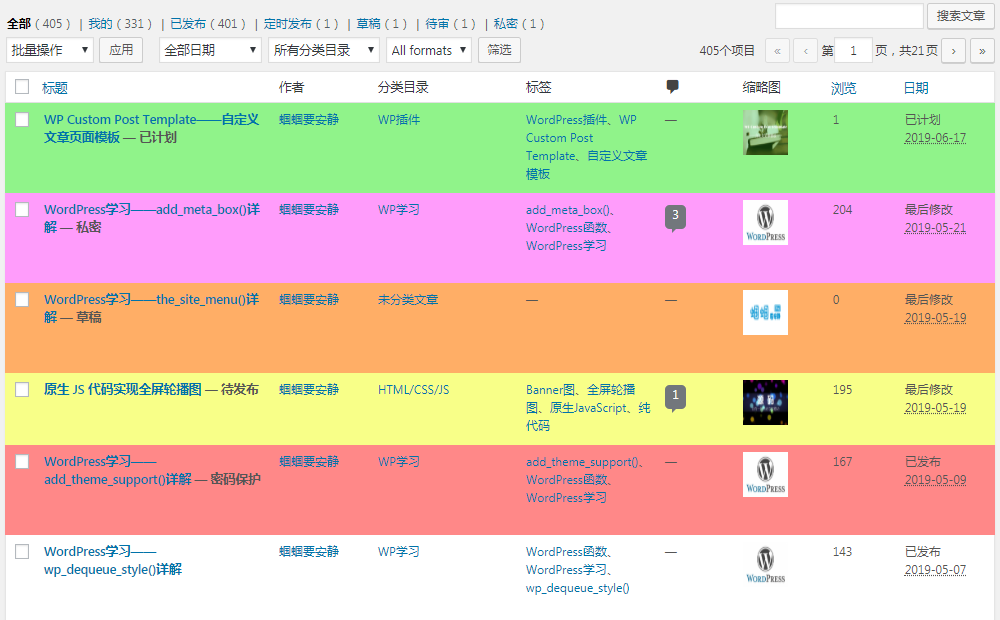The image size is (1000, 620).
Task: Open the All formats dropdown
Action: click(428, 50)
